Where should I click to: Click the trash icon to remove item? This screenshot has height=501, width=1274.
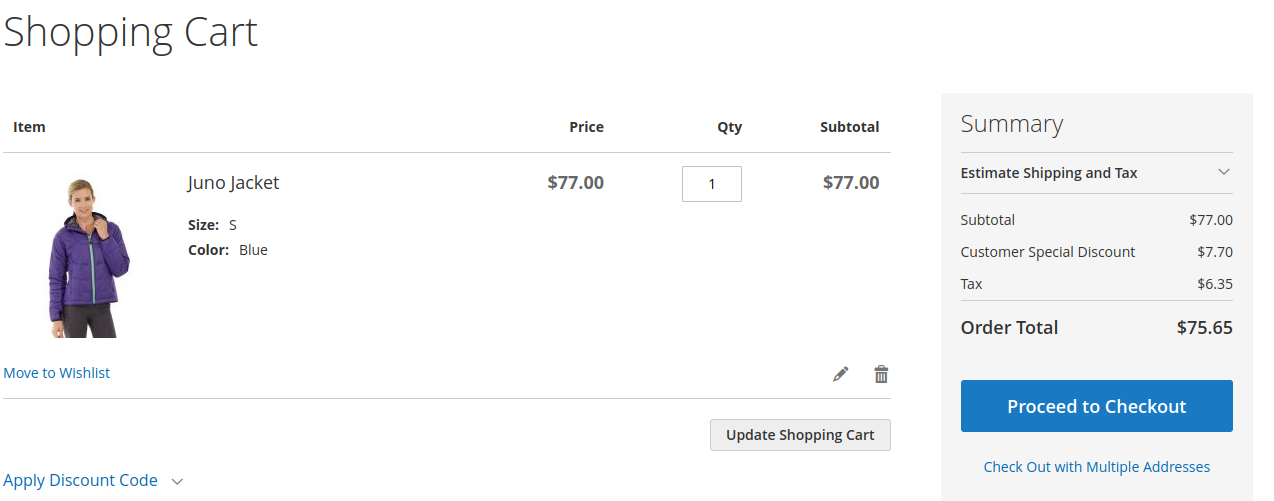(x=881, y=374)
